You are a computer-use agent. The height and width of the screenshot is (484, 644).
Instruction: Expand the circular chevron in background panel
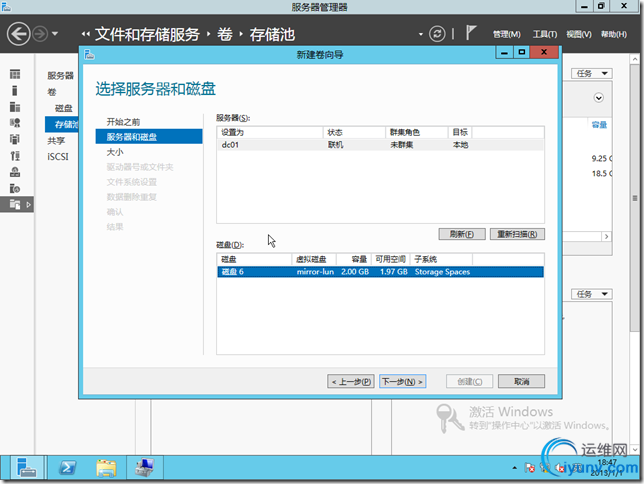pyautogui.click(x=598, y=98)
